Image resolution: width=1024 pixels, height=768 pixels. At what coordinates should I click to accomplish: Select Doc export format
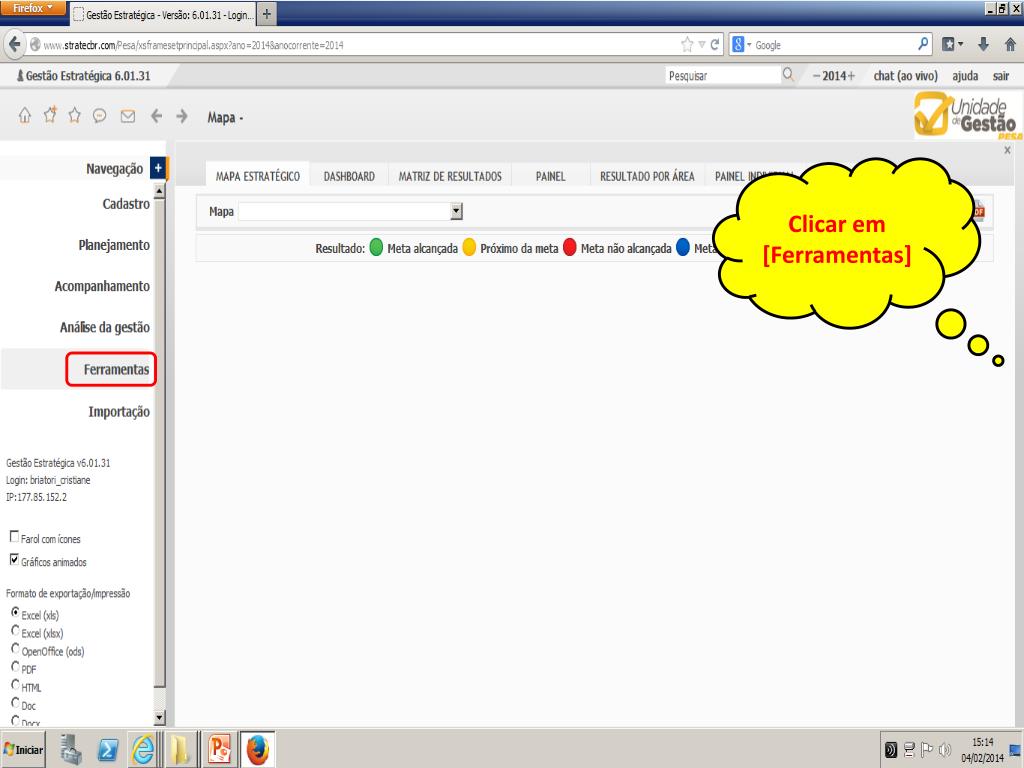[15, 703]
